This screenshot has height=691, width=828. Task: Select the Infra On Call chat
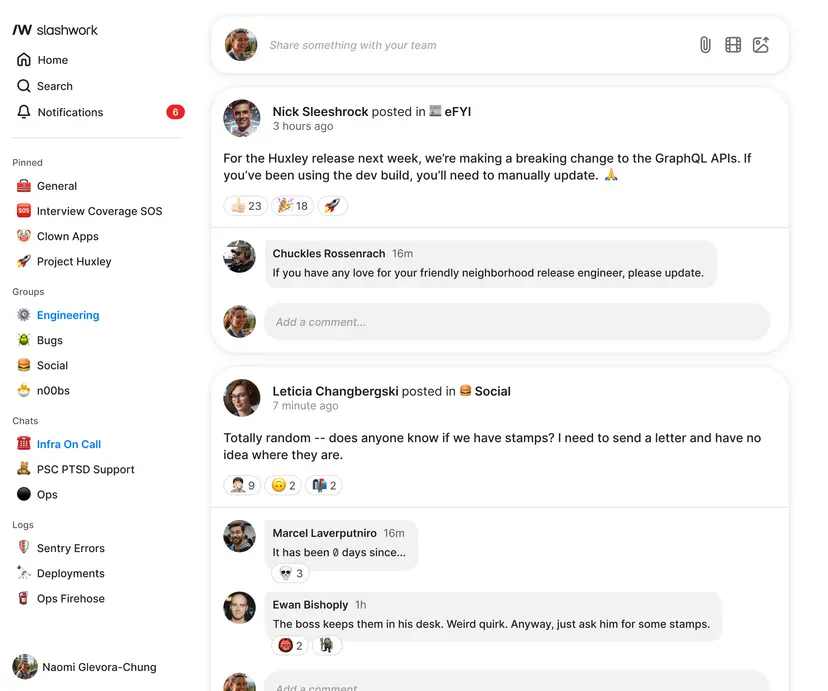pyautogui.click(x=68, y=444)
